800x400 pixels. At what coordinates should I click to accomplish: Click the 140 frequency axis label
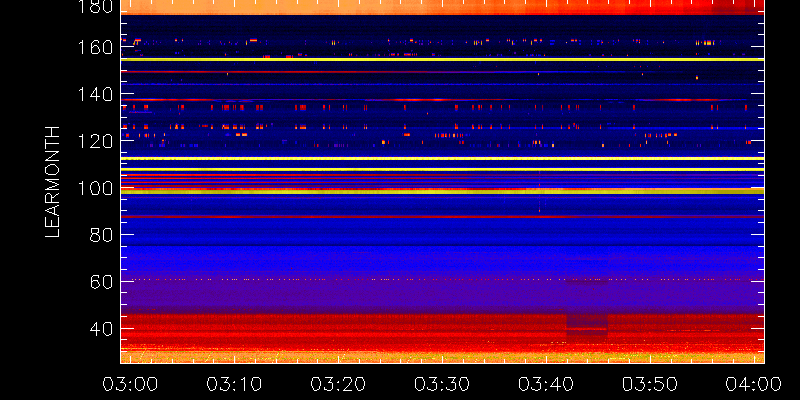tap(96, 94)
